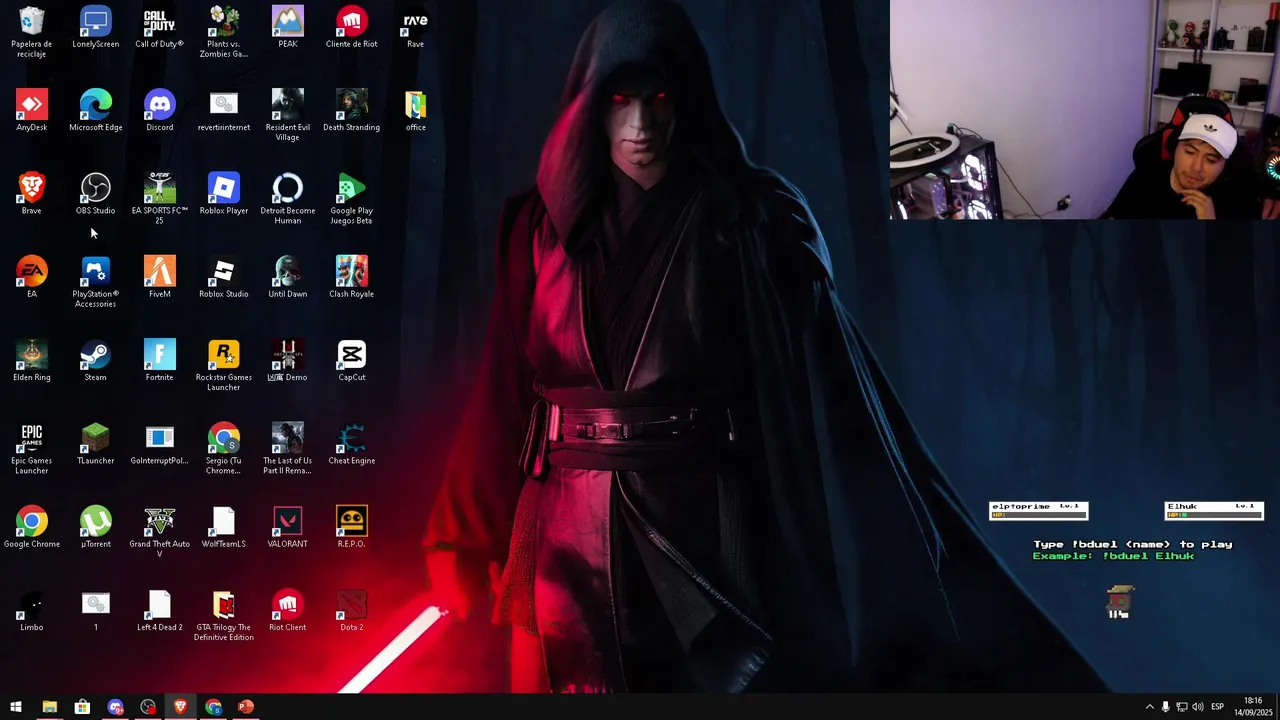This screenshot has height=720, width=1280.
Task: Select the Call of Duty shortcut
Action: point(160,28)
